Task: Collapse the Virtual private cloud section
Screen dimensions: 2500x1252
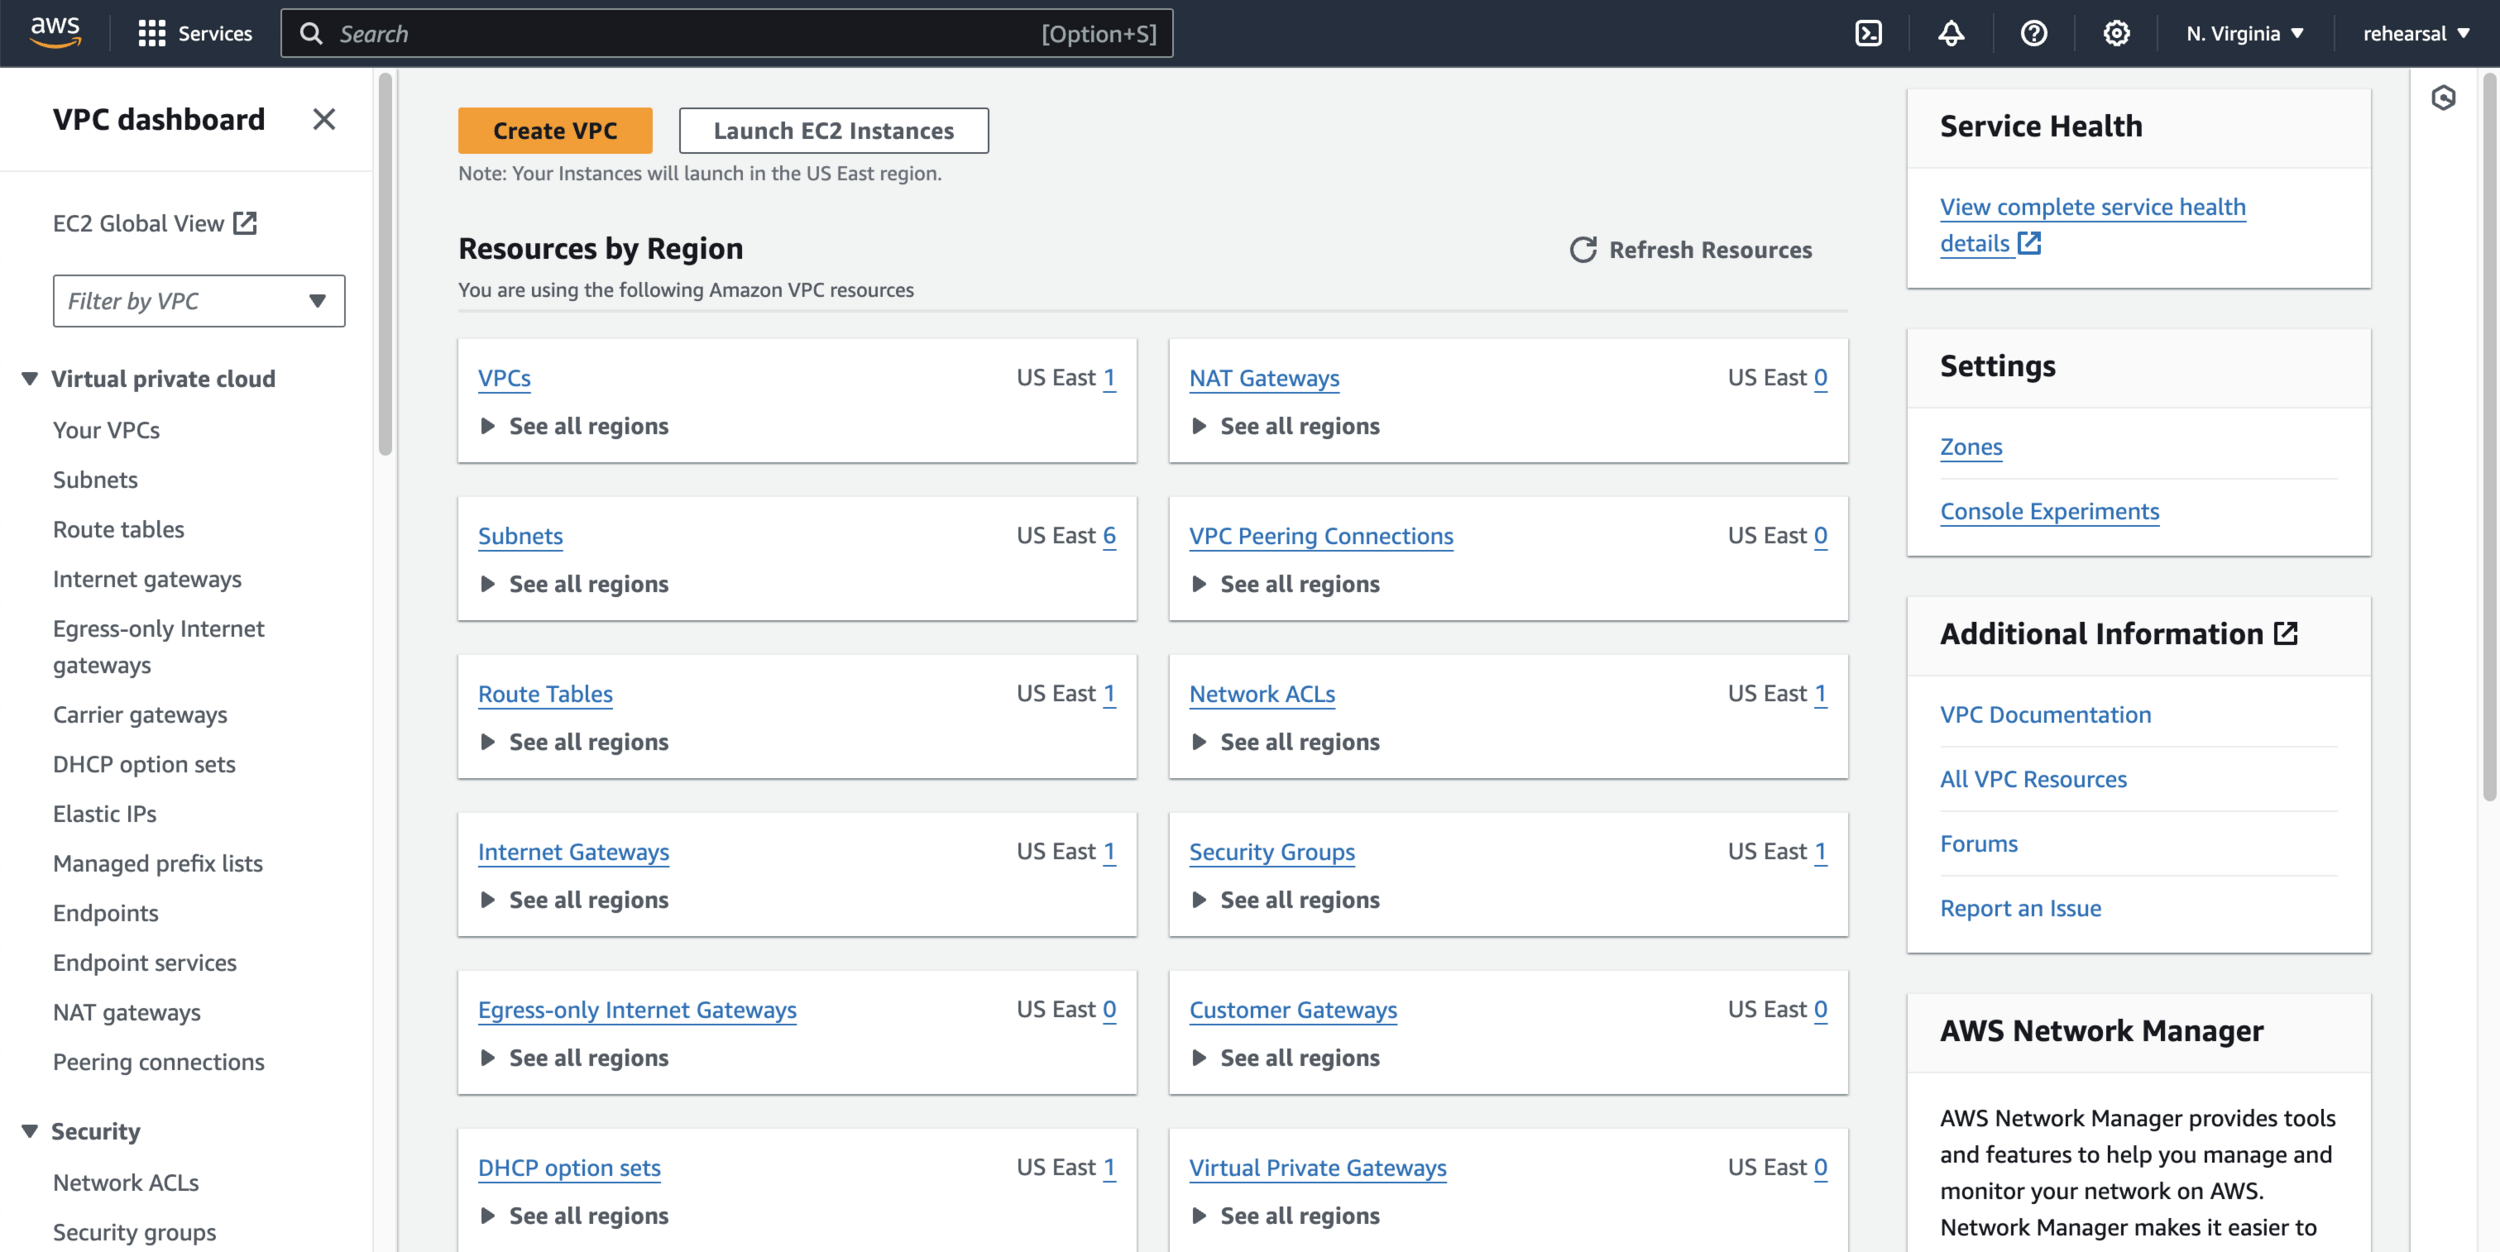Action: click(30, 379)
